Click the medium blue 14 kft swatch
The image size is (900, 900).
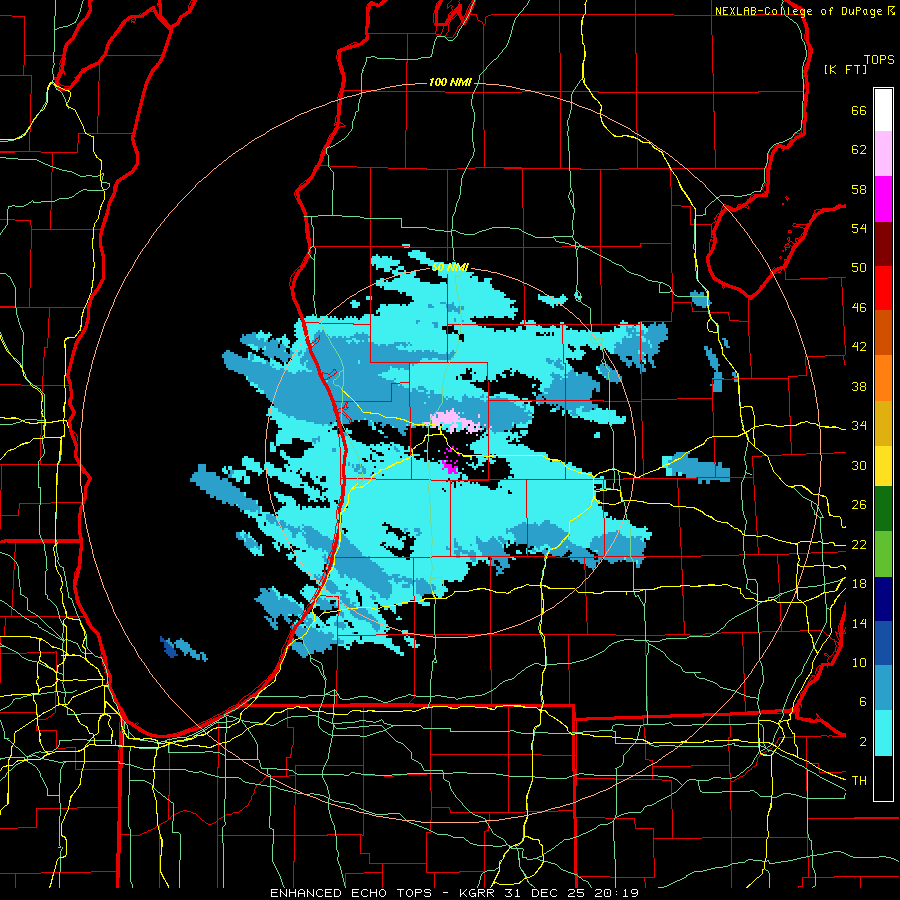[x=883, y=643]
